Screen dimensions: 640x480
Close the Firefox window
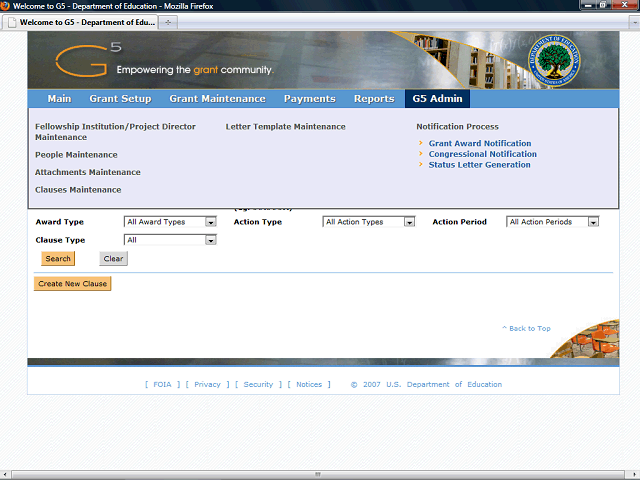[x=625, y=5]
